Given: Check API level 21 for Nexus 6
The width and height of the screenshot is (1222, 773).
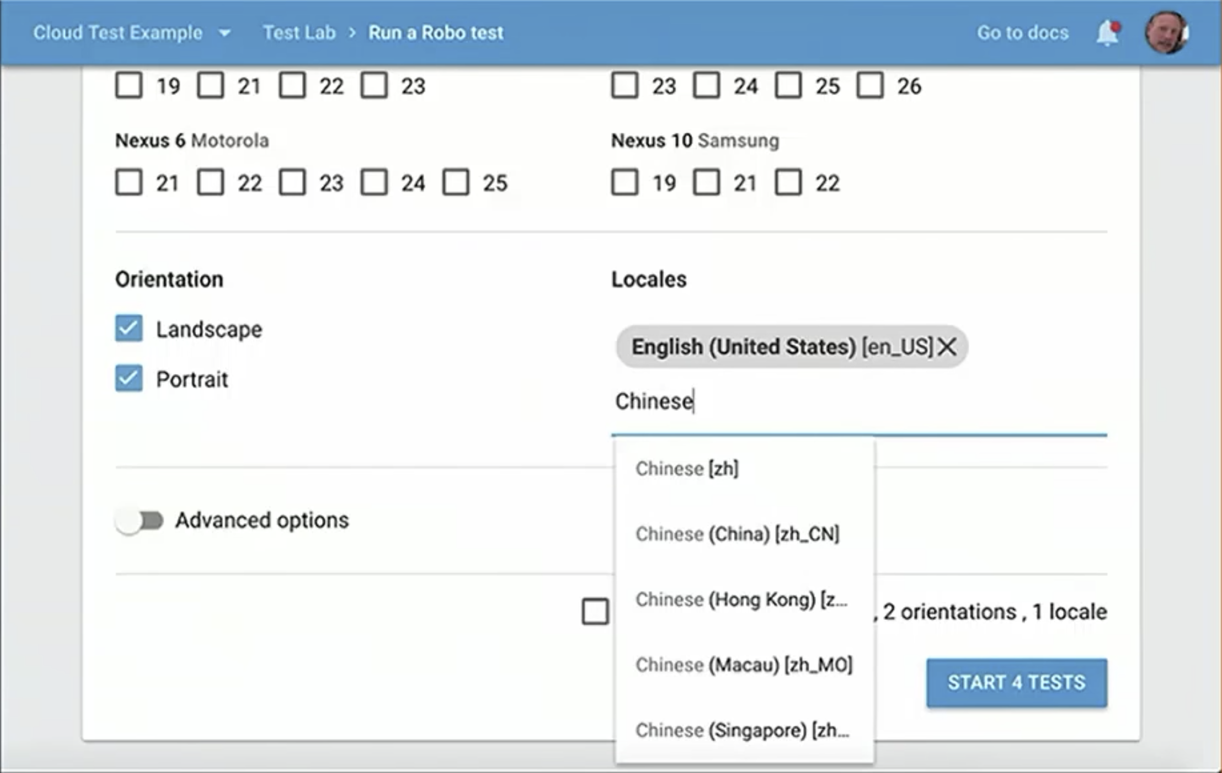Looking at the screenshot, I should coord(128,182).
